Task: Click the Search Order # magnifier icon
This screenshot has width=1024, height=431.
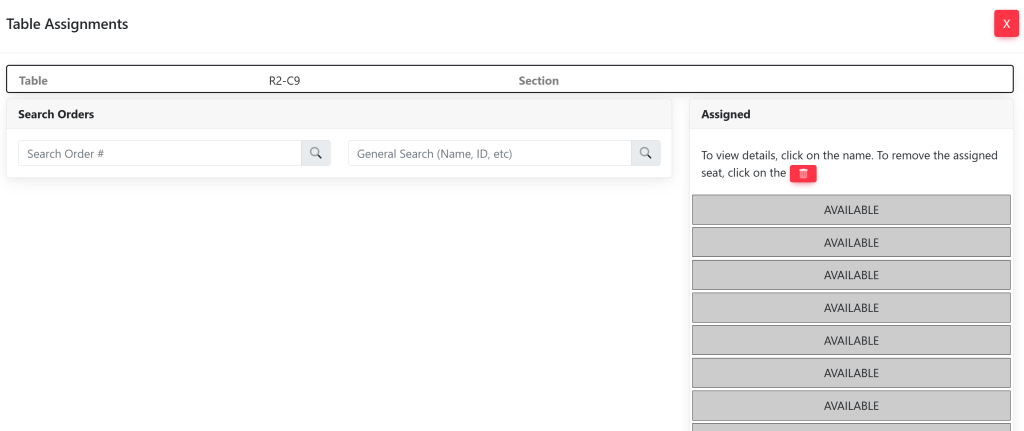Action: 315,153
